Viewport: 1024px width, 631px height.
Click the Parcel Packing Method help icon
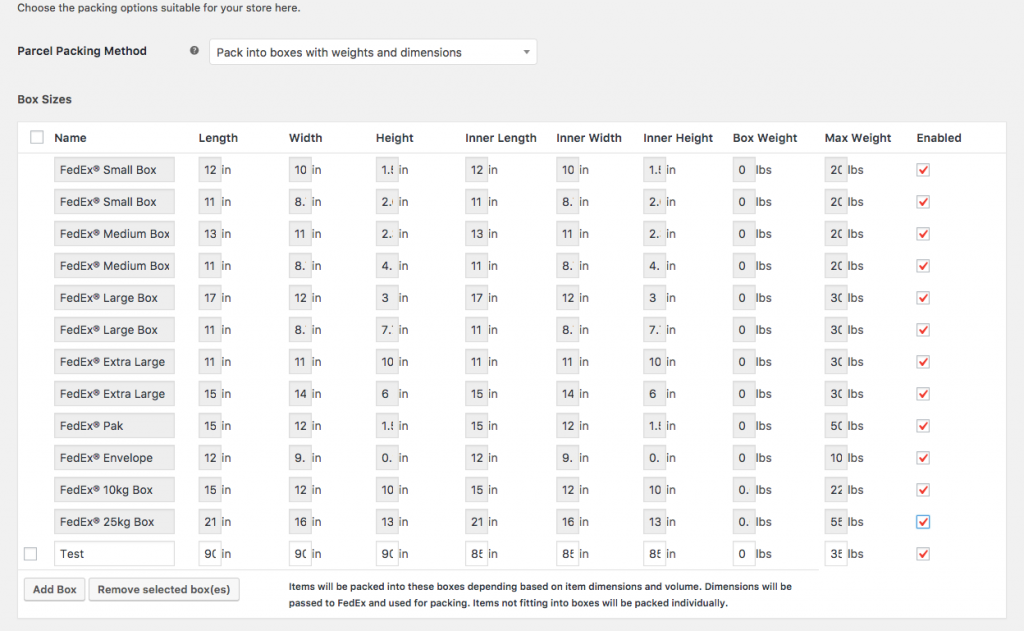(194, 50)
